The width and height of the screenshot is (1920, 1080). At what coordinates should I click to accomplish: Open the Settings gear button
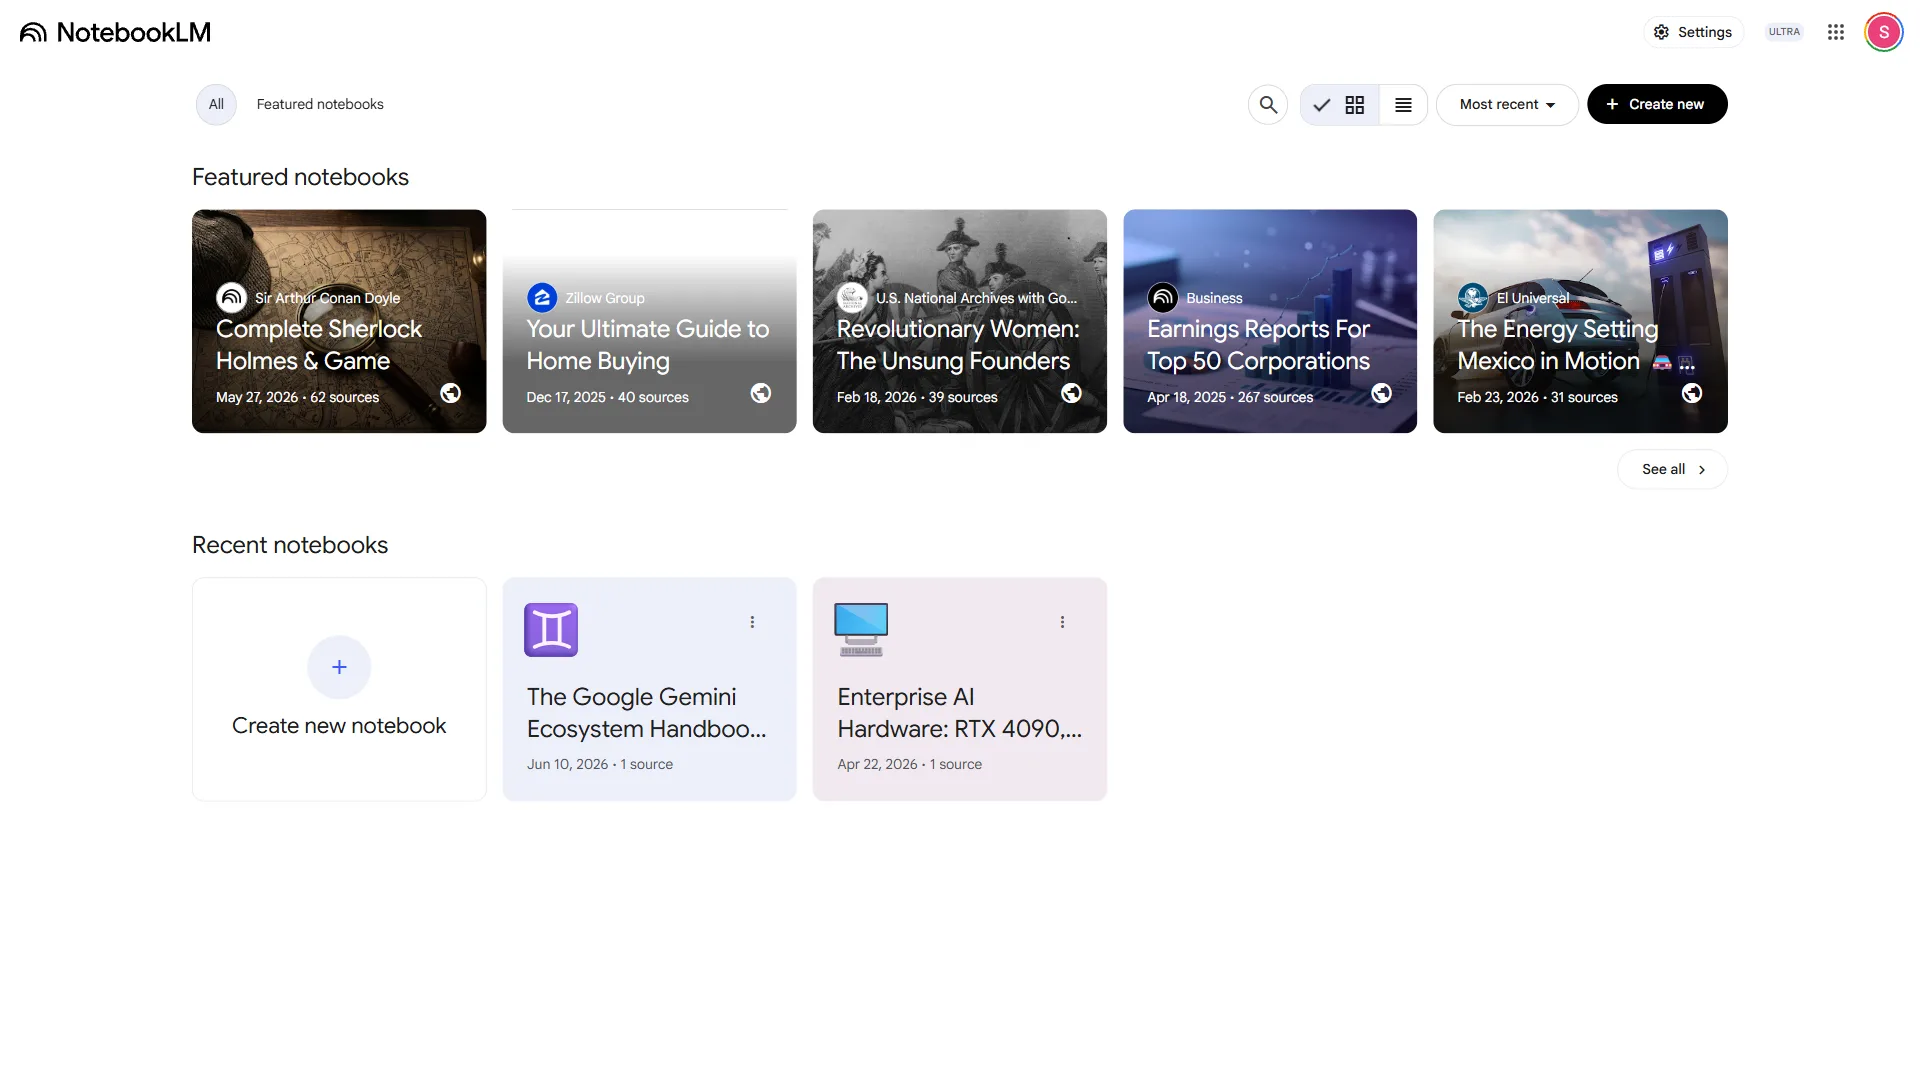point(1693,32)
